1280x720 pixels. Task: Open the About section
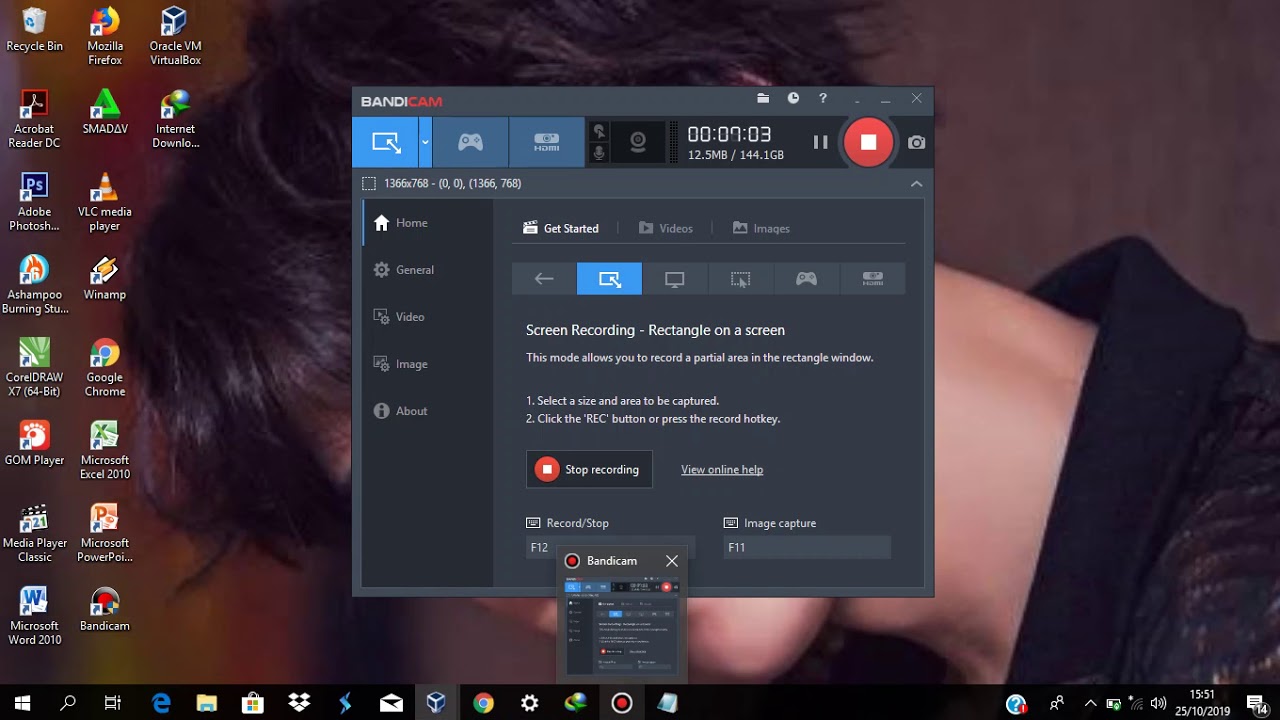click(x=428, y=411)
